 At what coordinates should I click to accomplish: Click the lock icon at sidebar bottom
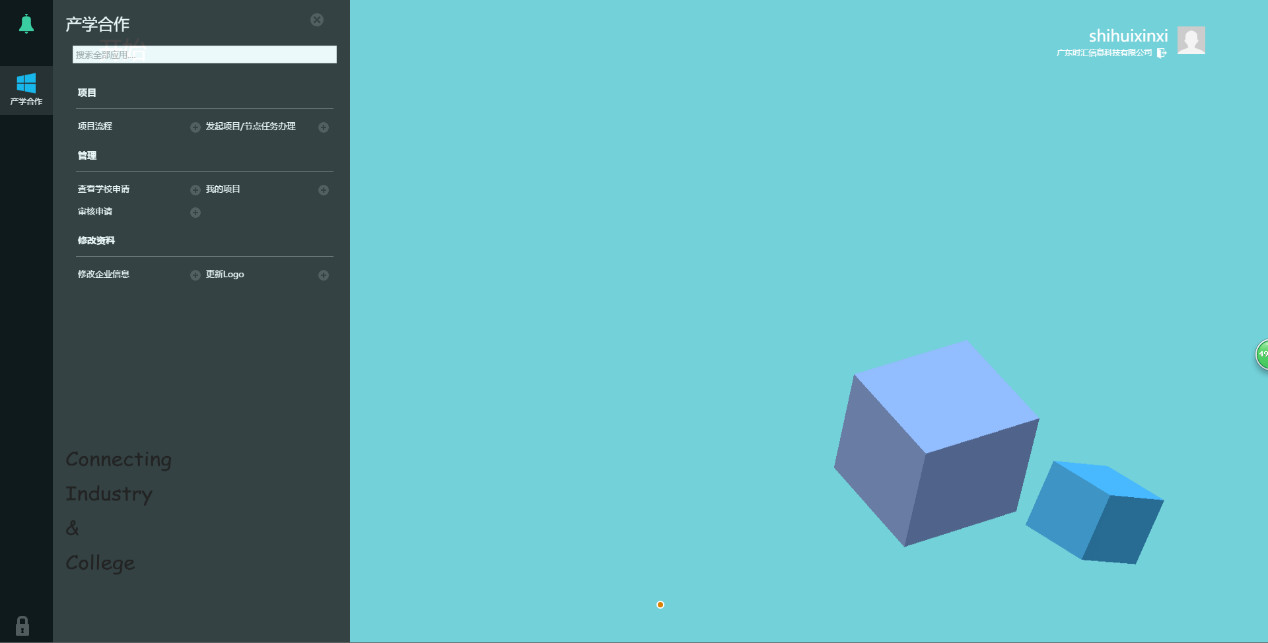[x=22, y=626]
